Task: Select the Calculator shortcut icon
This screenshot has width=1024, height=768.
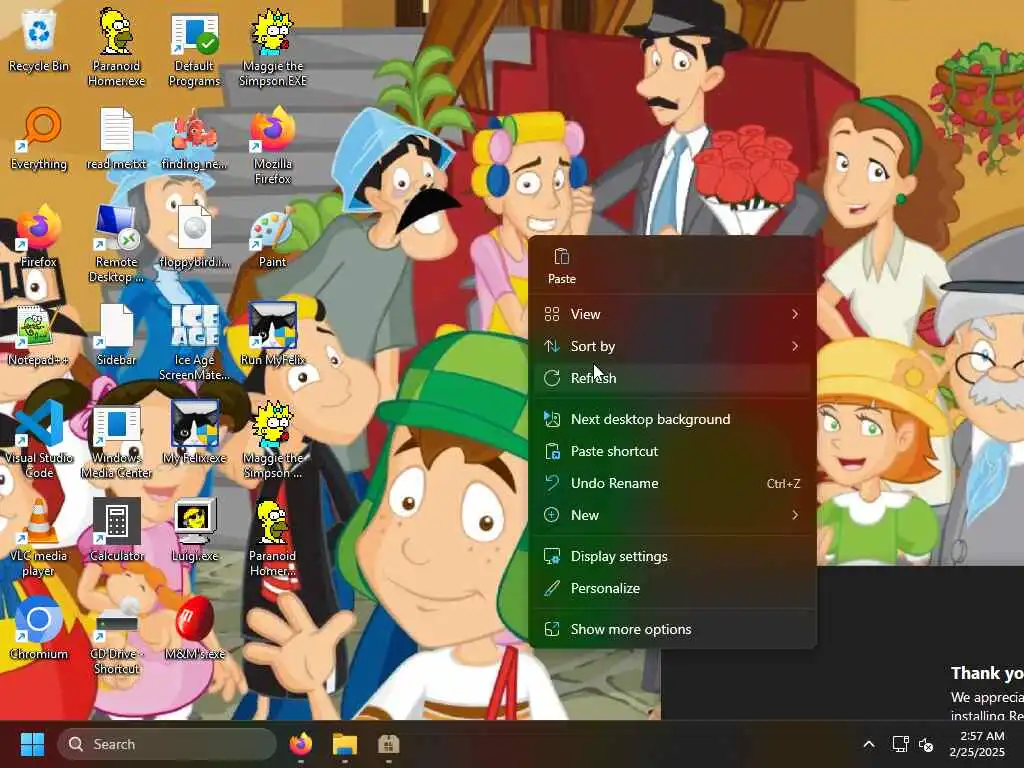Action: click(x=116, y=530)
